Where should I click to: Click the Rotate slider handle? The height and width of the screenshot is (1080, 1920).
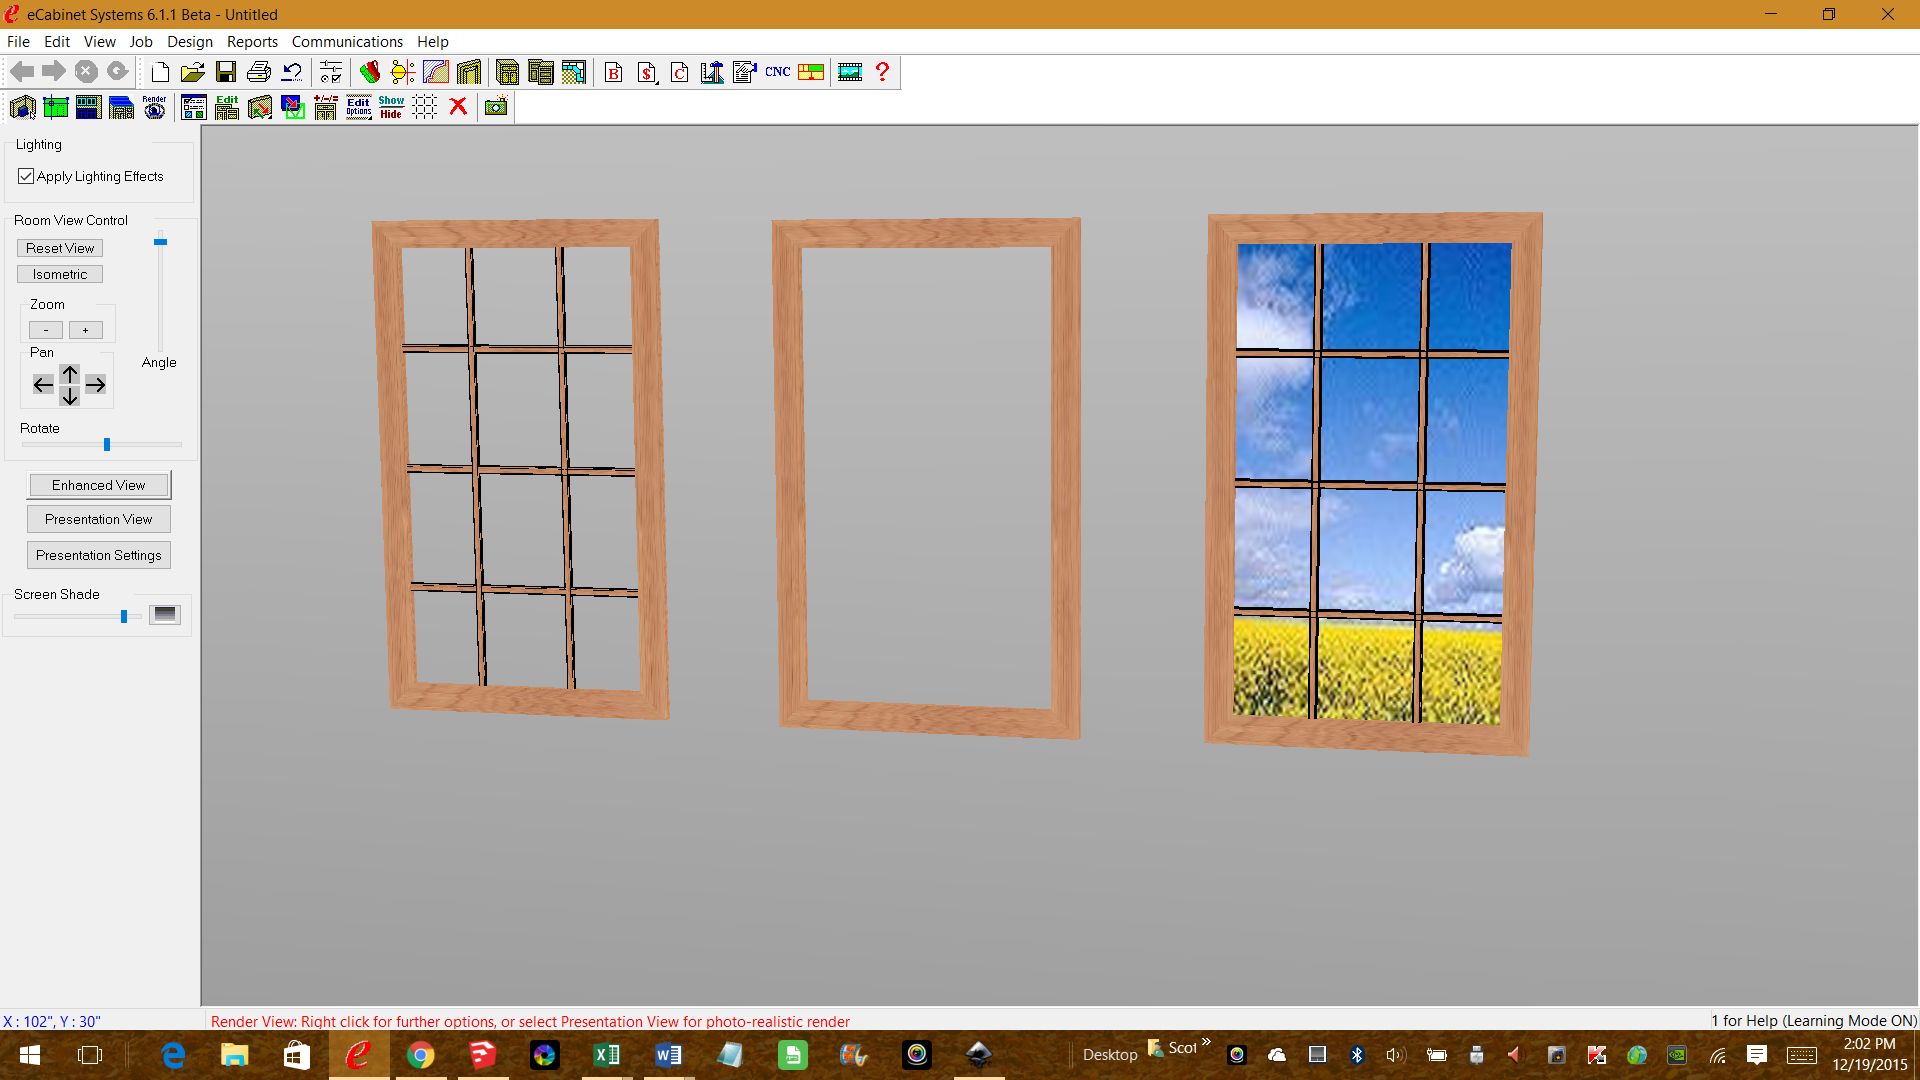click(107, 445)
